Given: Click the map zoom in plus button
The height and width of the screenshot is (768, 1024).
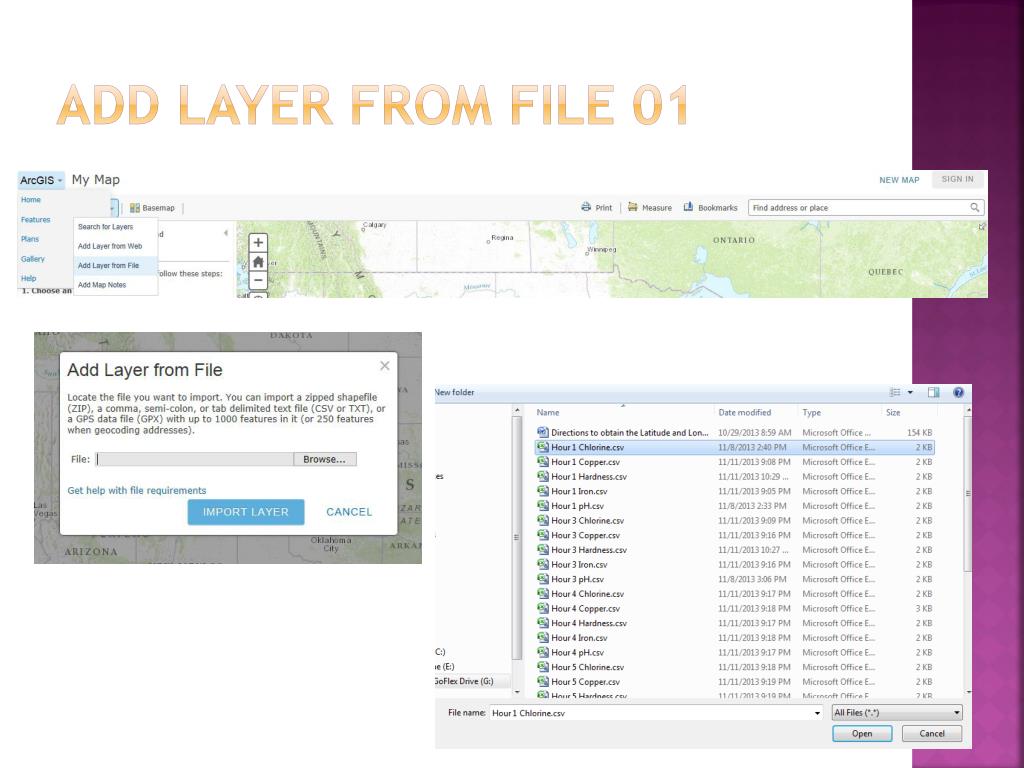Looking at the screenshot, I should (258, 243).
